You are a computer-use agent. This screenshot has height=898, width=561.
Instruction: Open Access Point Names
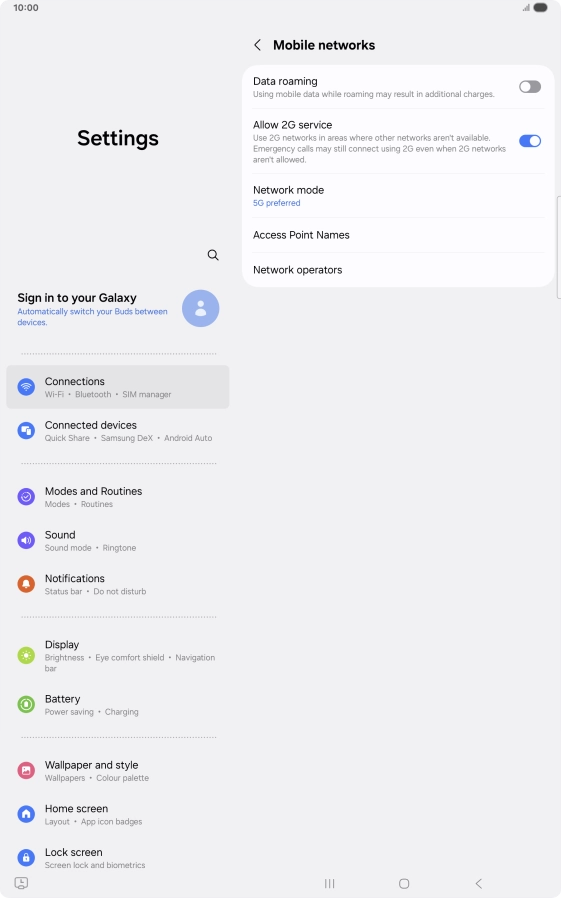[x=398, y=235]
